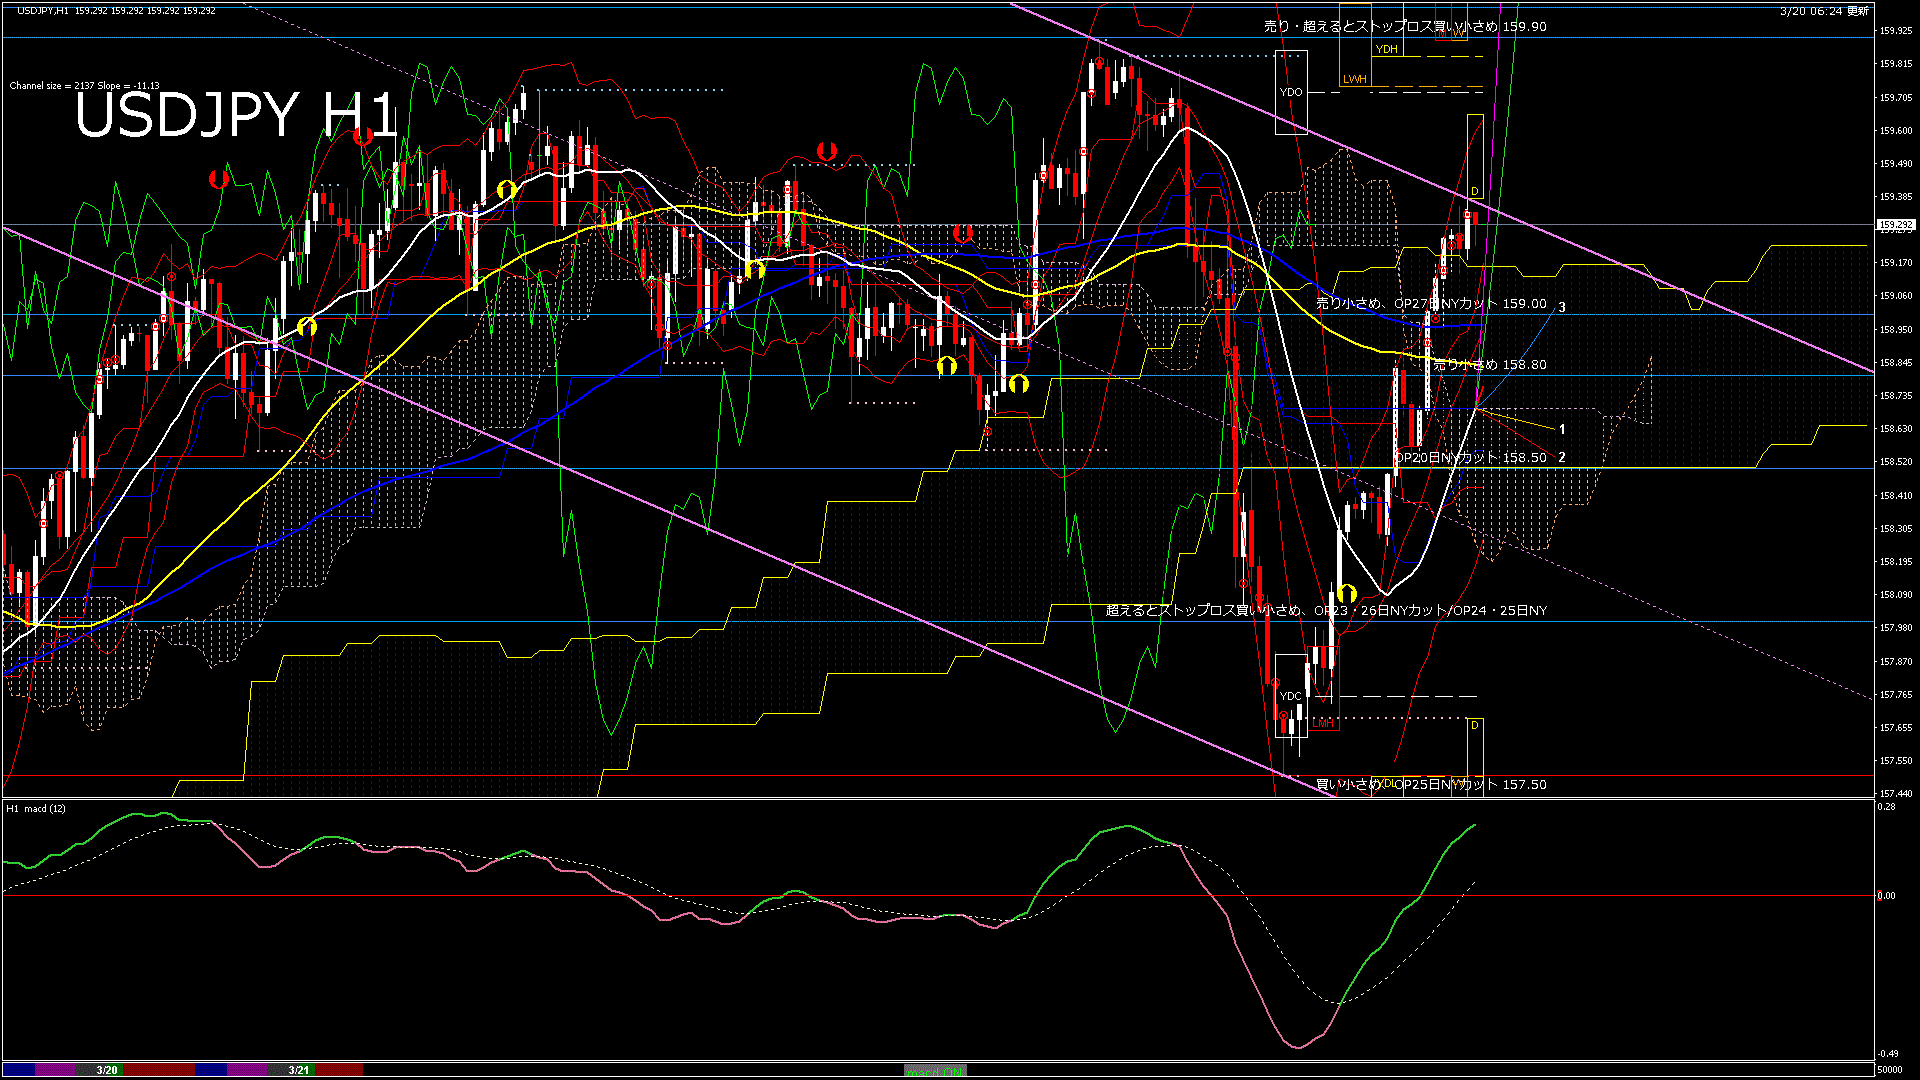Click the D marker inside the lower-right yellow box
1920x1080 pixels.
click(1474, 725)
